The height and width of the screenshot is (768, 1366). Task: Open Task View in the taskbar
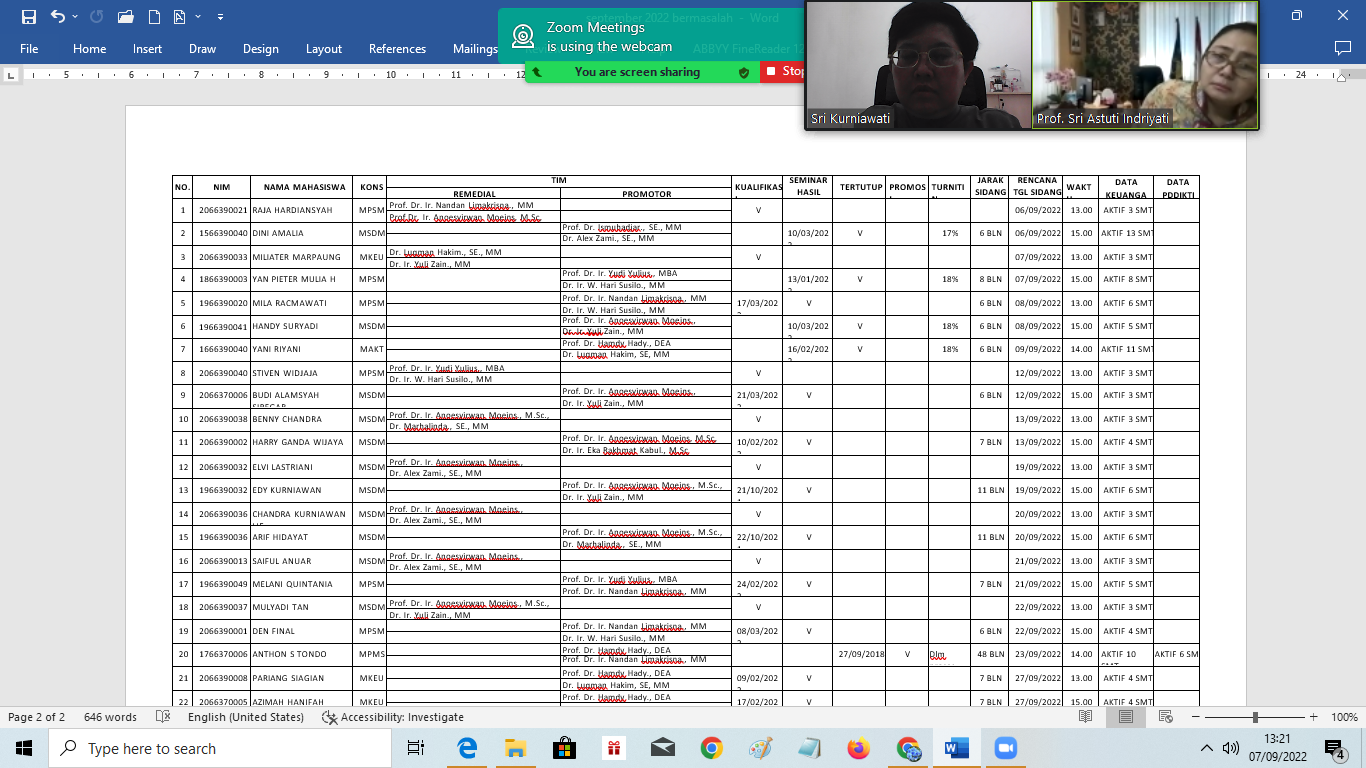pos(416,748)
